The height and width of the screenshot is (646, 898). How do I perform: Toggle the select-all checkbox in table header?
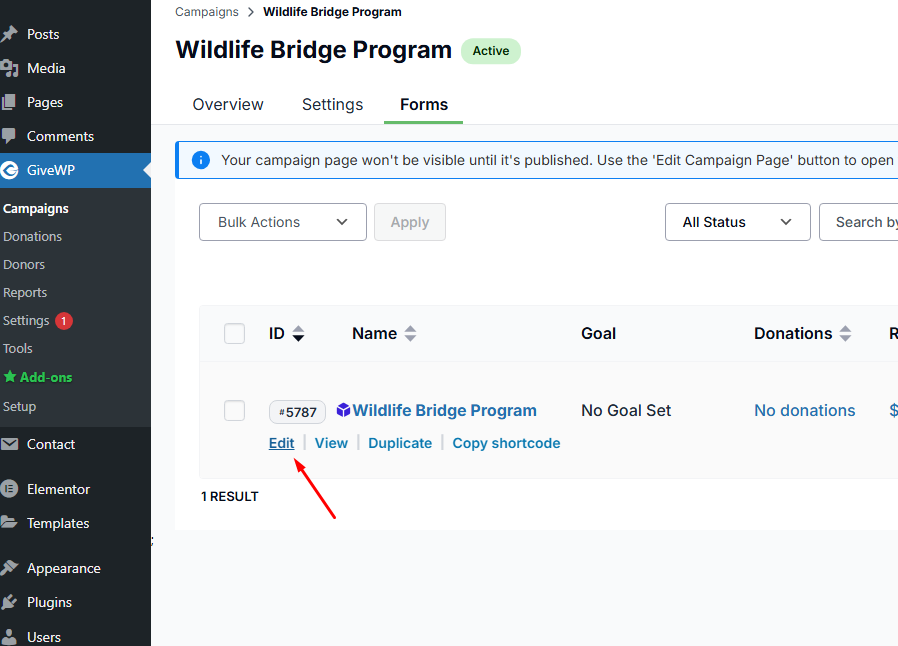pos(234,334)
